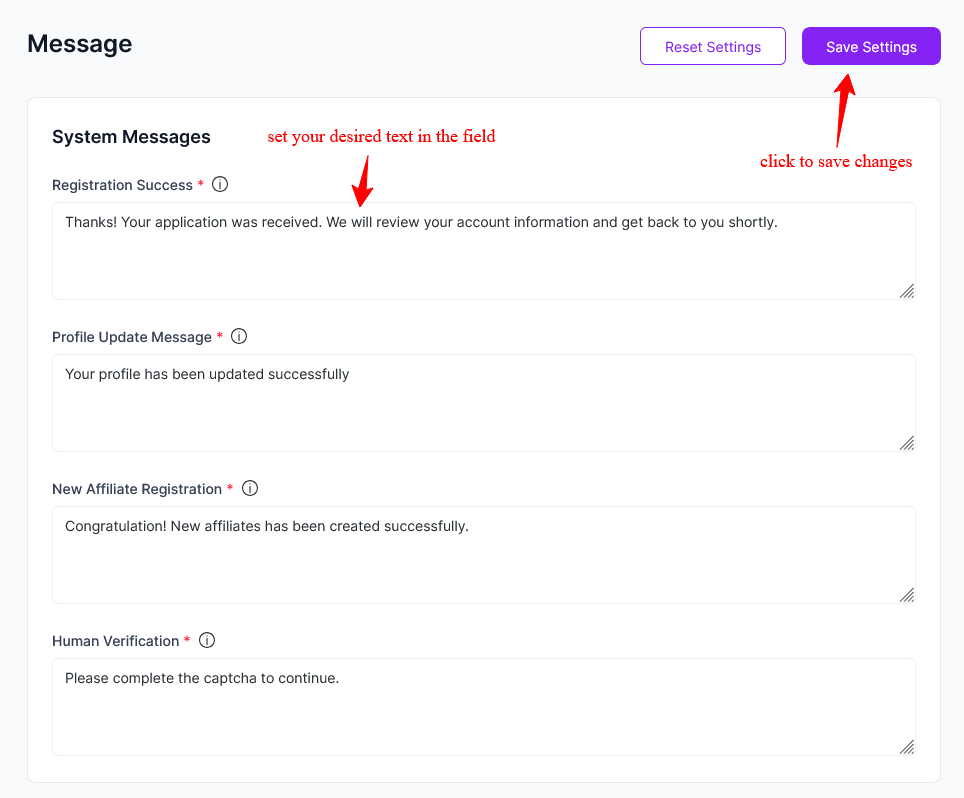Screen dimensions: 964x798
Task: Click the Save Settings button
Action: point(871,47)
